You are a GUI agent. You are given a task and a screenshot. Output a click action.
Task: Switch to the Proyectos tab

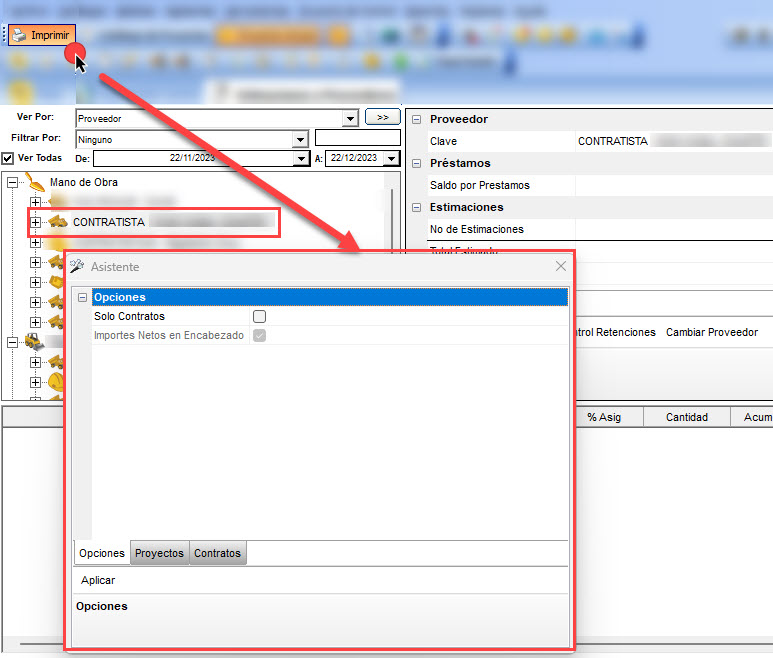(x=159, y=553)
